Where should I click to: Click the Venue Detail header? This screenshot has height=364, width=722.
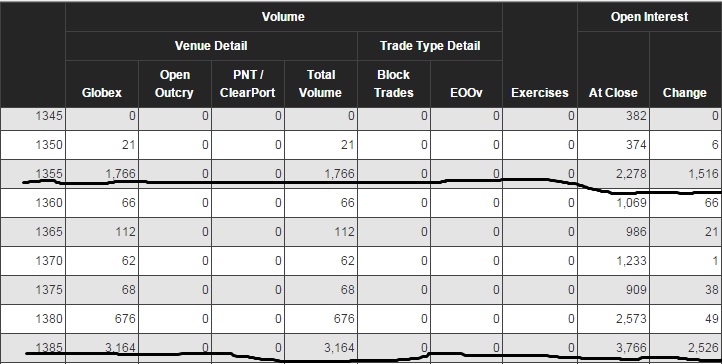[211, 46]
